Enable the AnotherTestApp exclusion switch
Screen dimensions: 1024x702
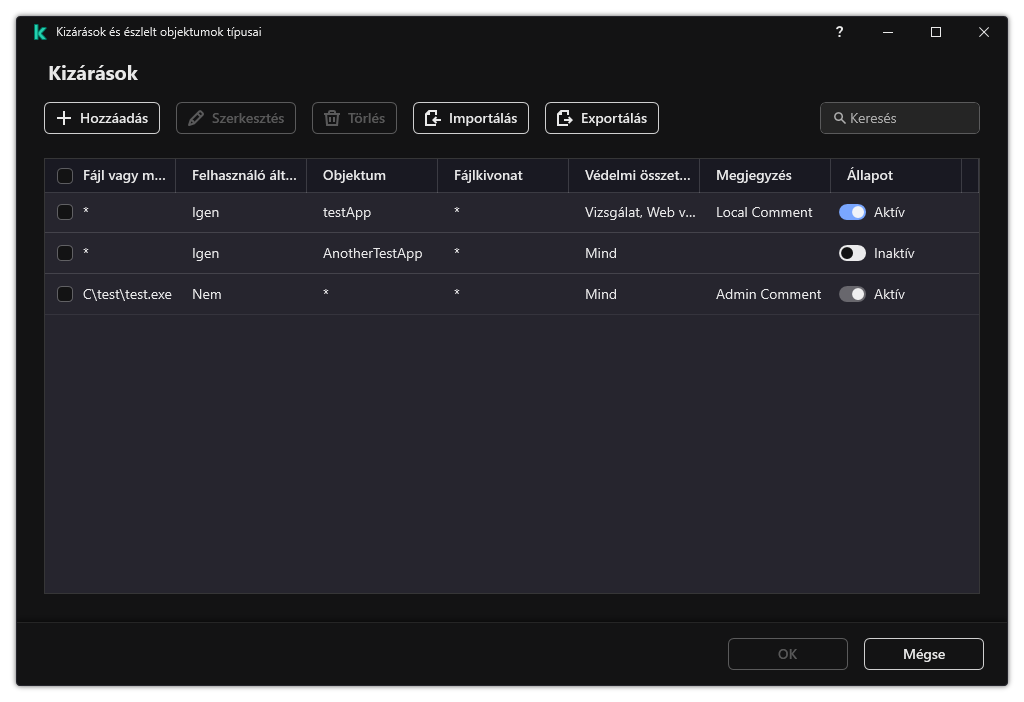click(852, 253)
